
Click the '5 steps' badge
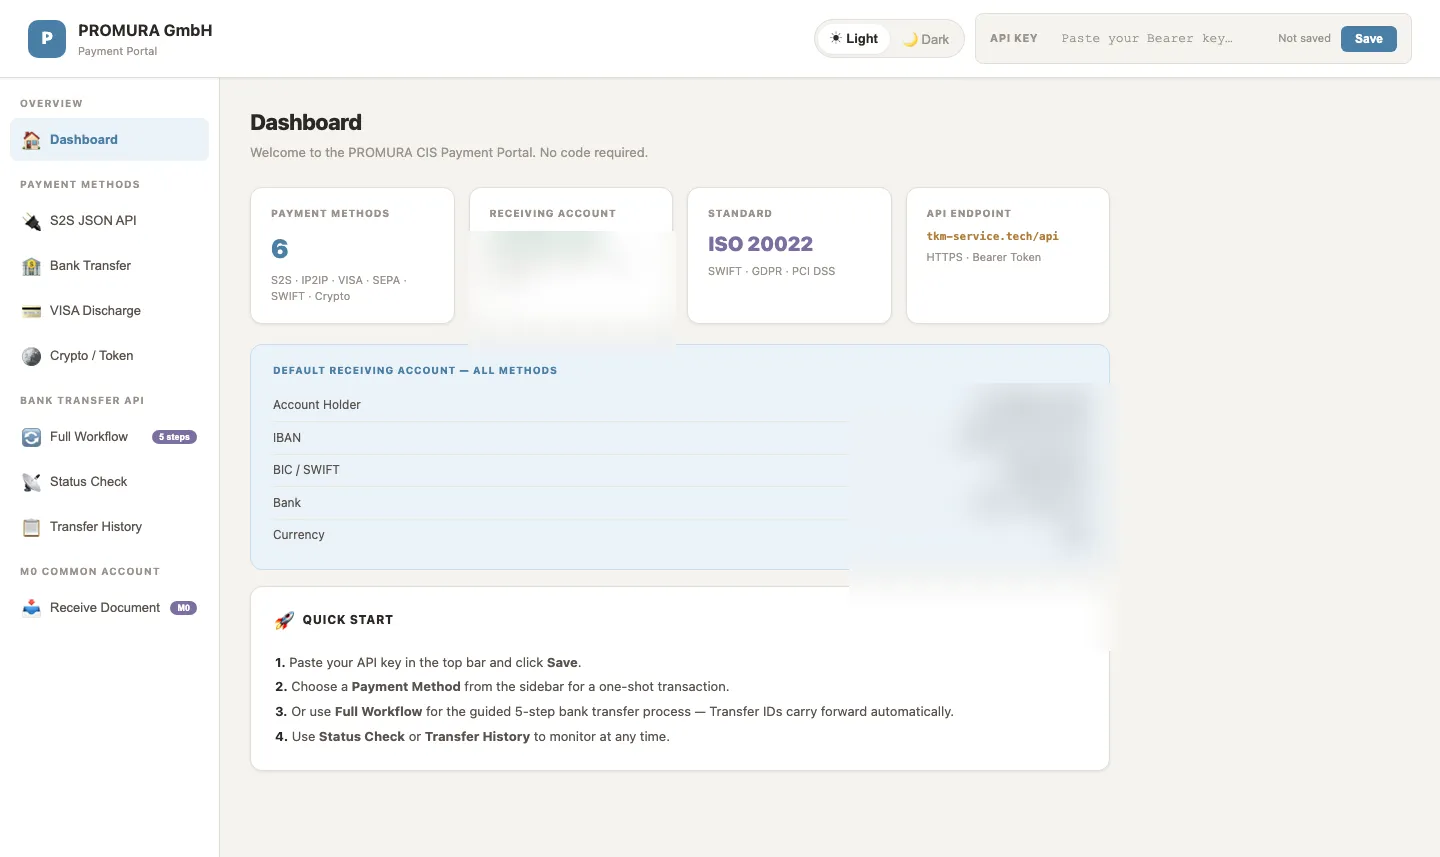(174, 437)
